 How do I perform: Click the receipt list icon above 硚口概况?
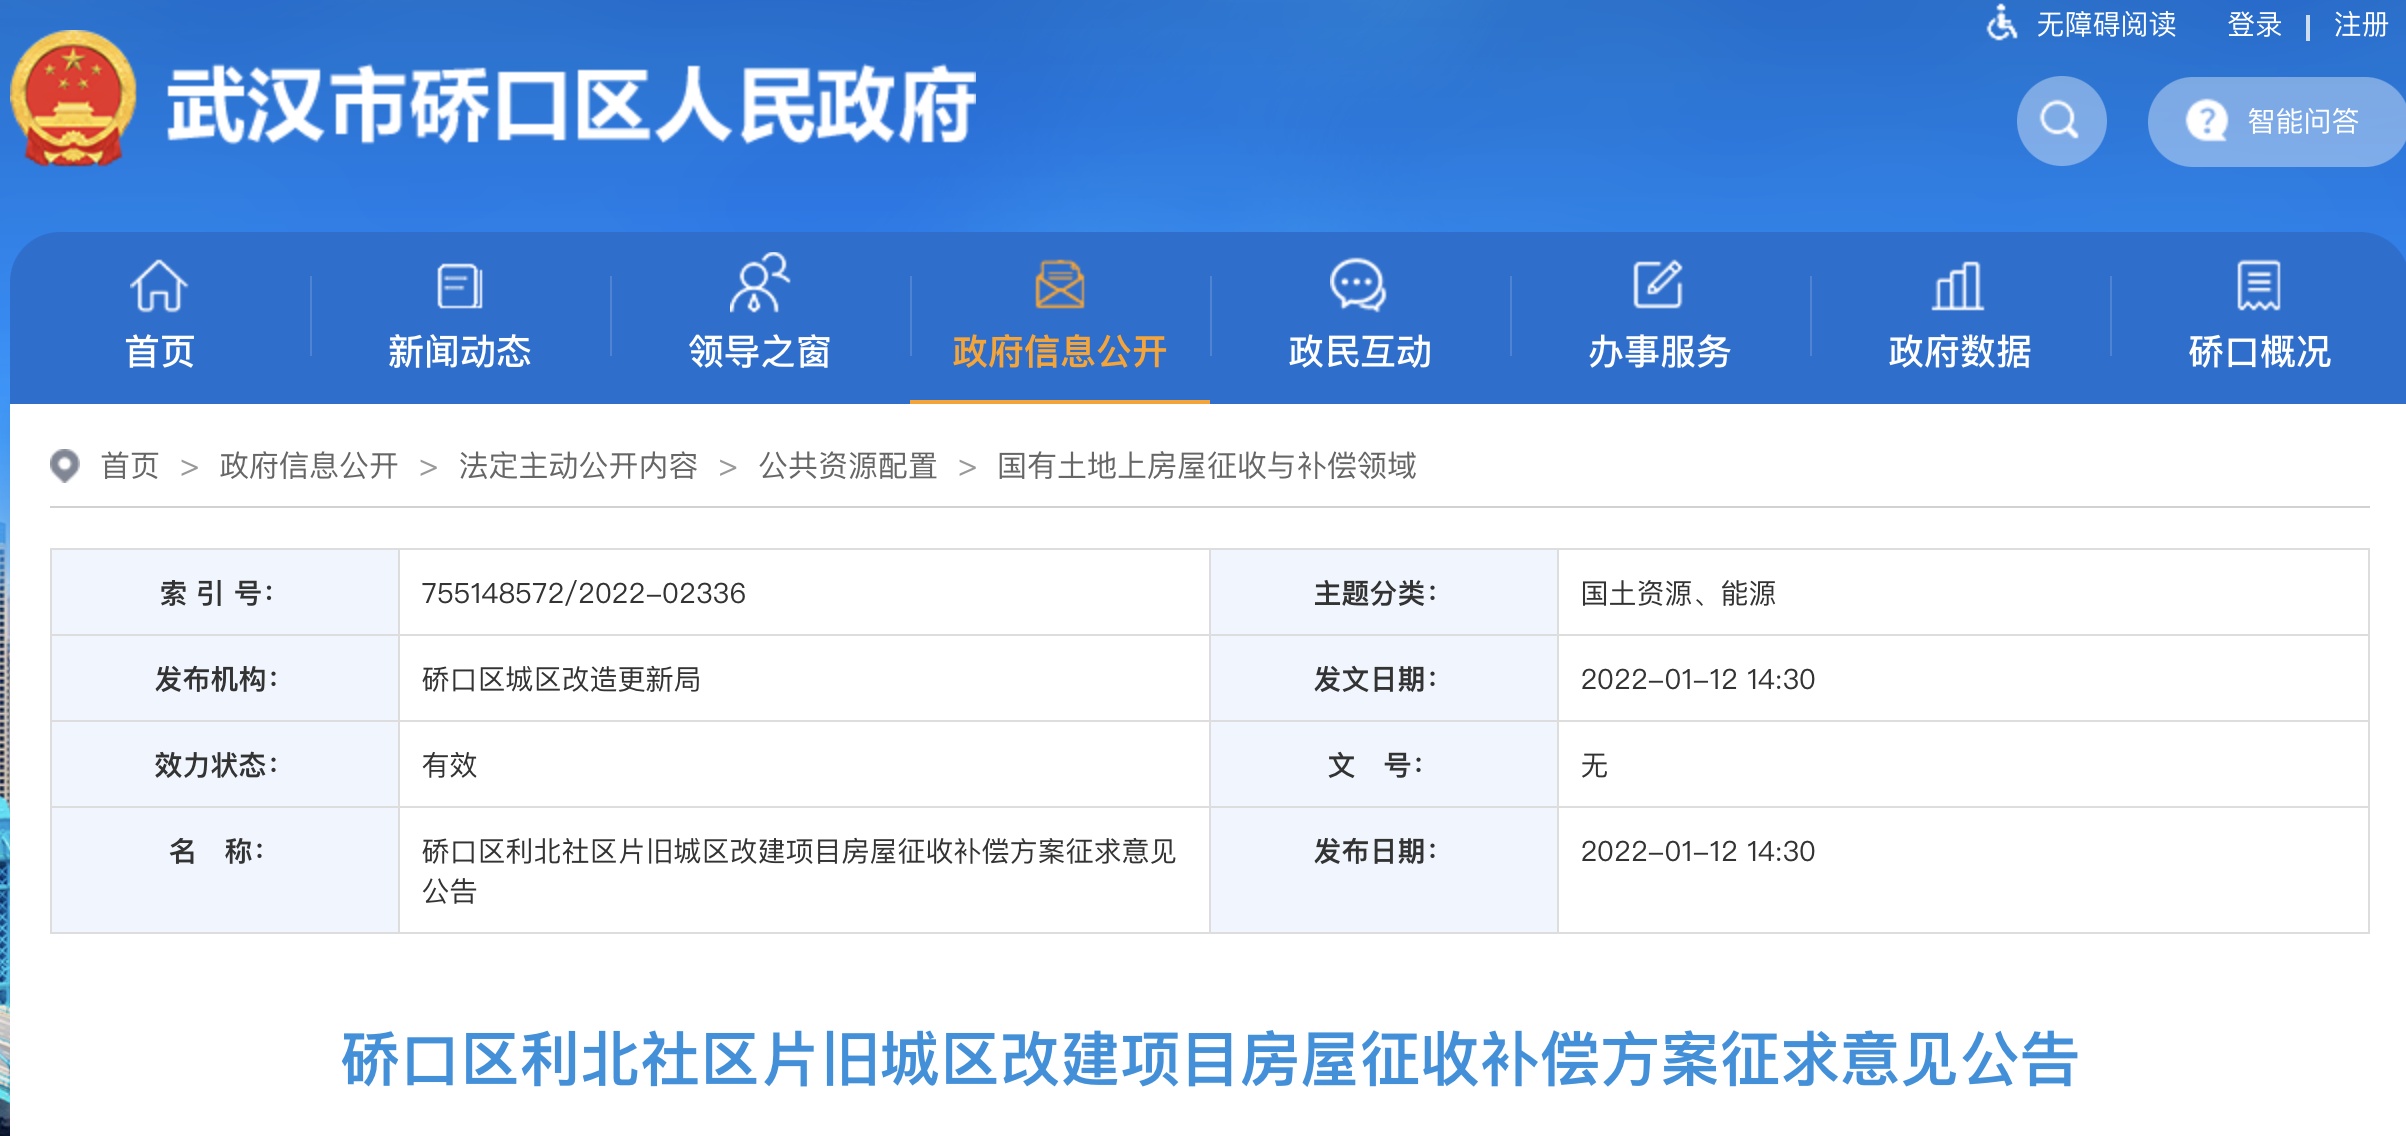pyautogui.click(x=2259, y=286)
